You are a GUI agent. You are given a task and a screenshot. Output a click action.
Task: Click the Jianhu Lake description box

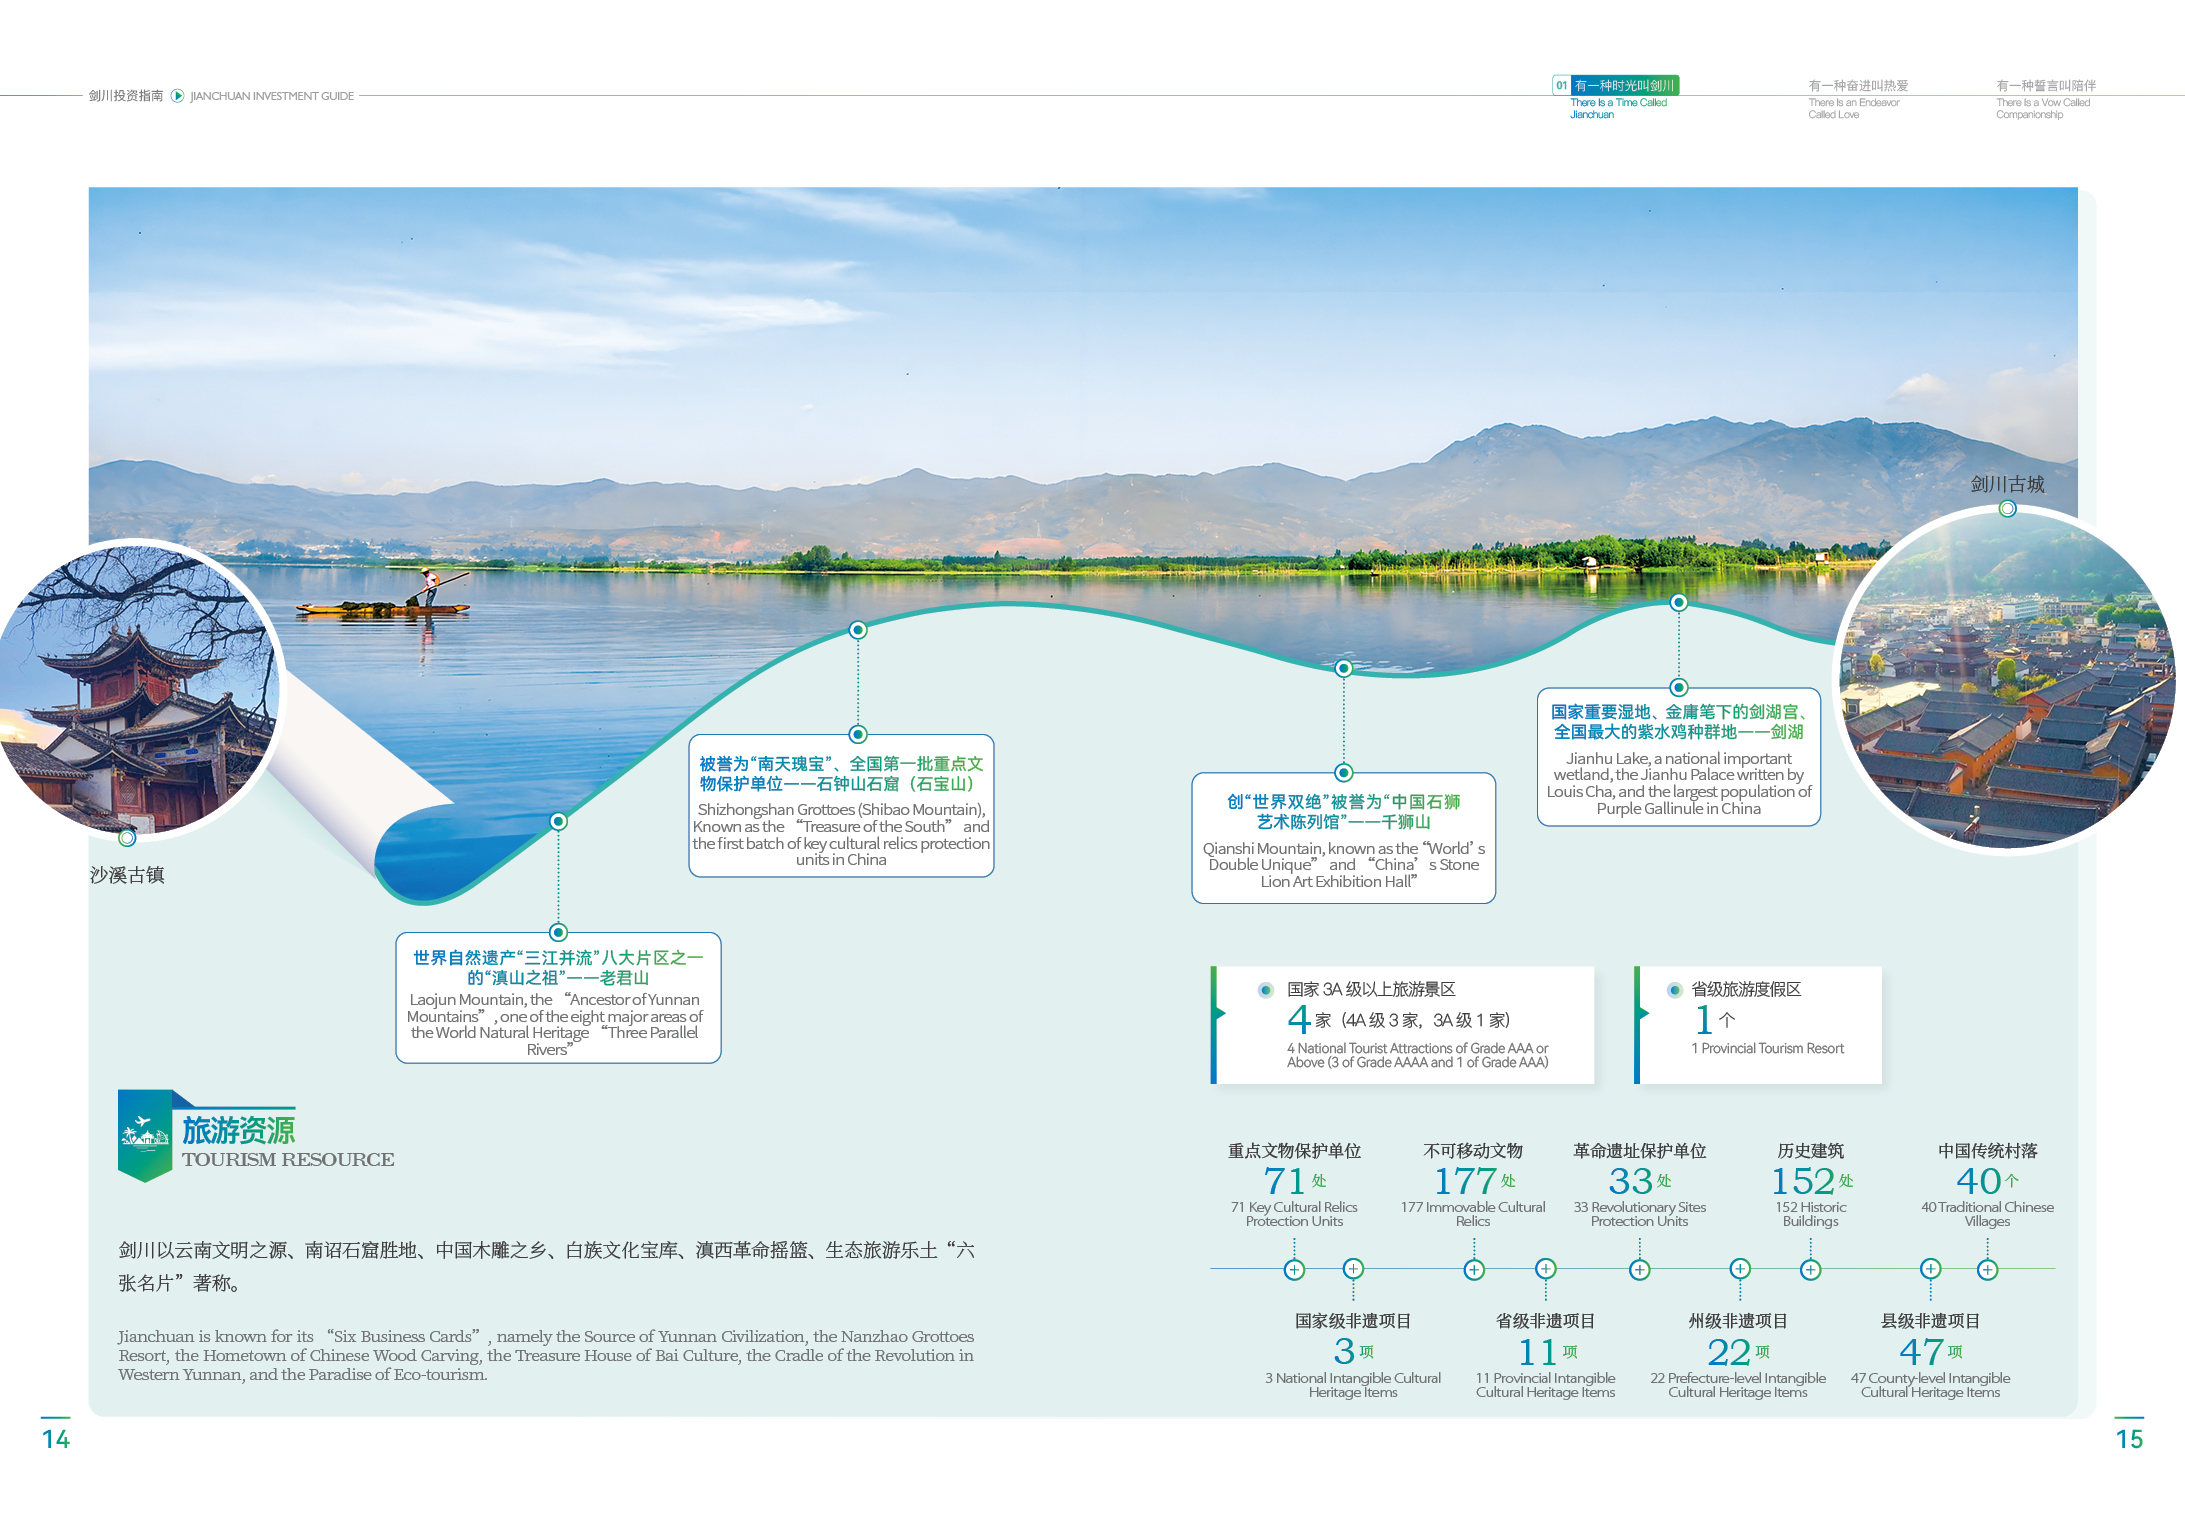click(x=1679, y=757)
